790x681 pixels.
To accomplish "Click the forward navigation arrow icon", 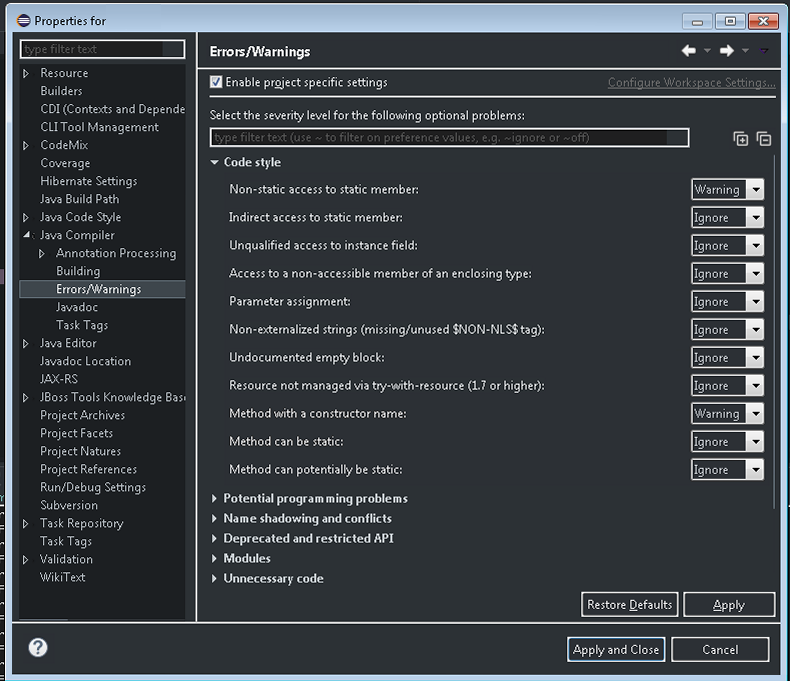I will 727,51.
